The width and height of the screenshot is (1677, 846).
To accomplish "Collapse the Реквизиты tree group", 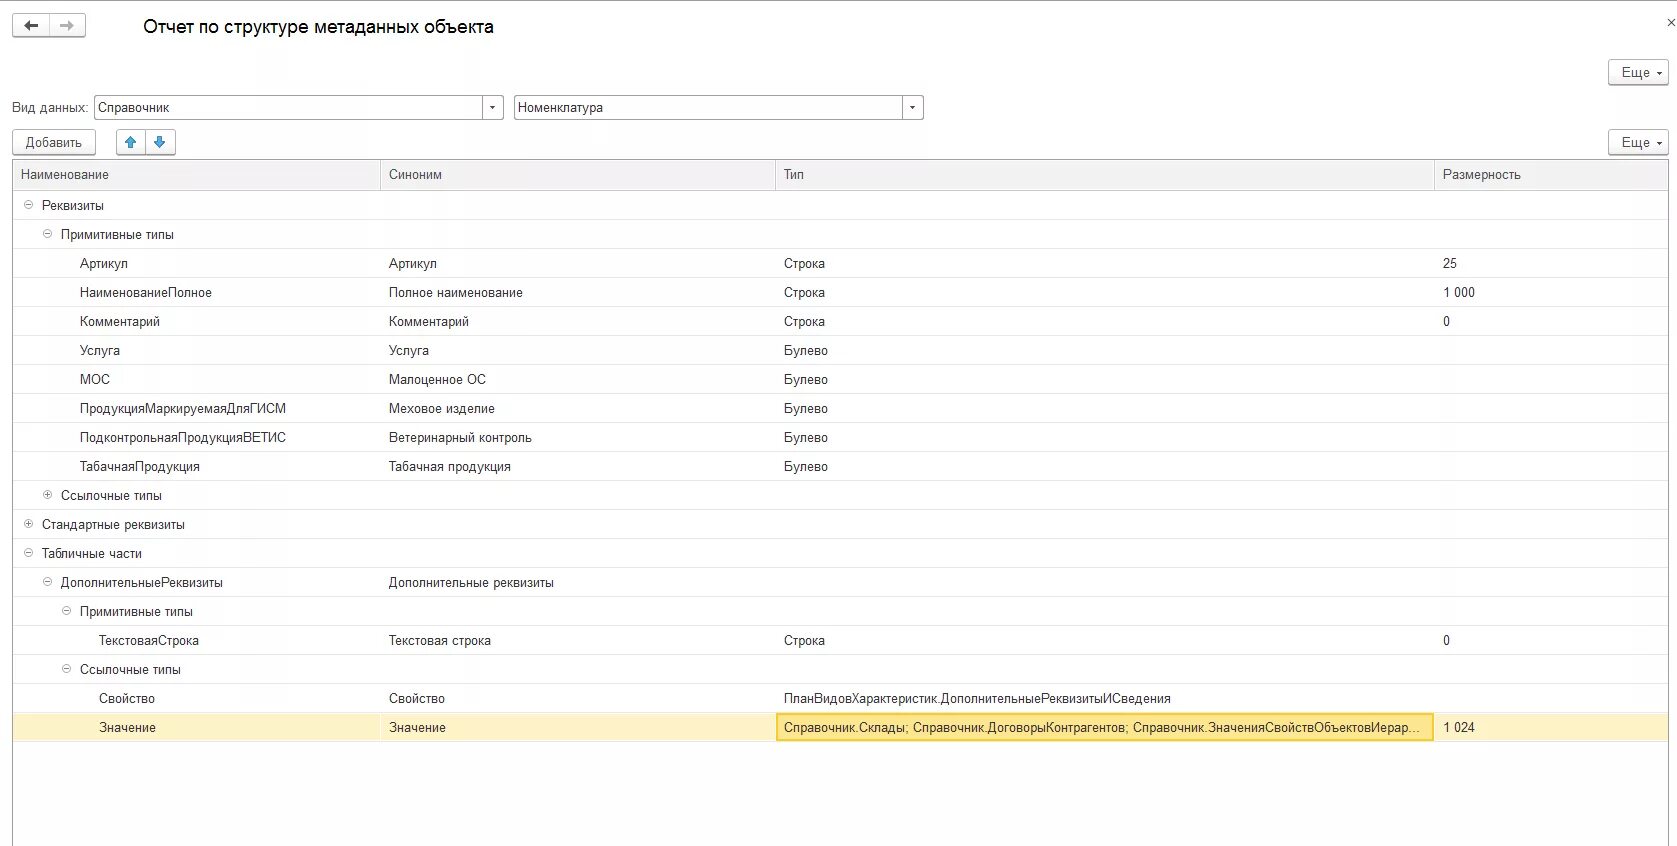I will (x=28, y=205).
